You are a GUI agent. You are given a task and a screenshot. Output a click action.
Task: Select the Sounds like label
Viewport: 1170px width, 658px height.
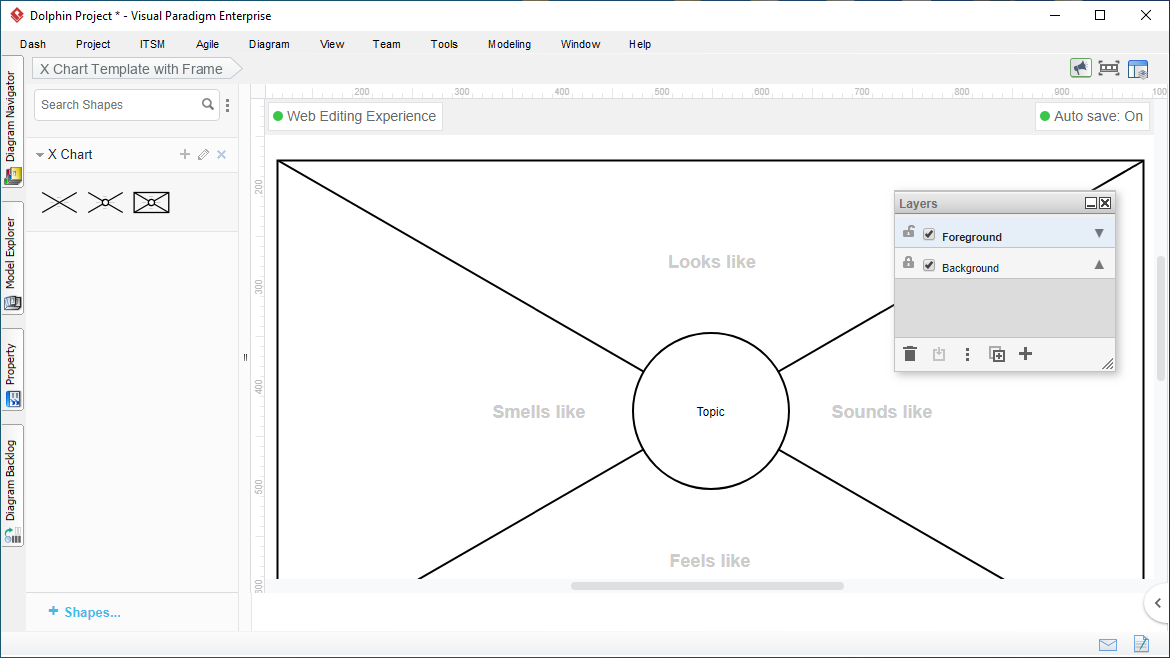[x=882, y=412]
